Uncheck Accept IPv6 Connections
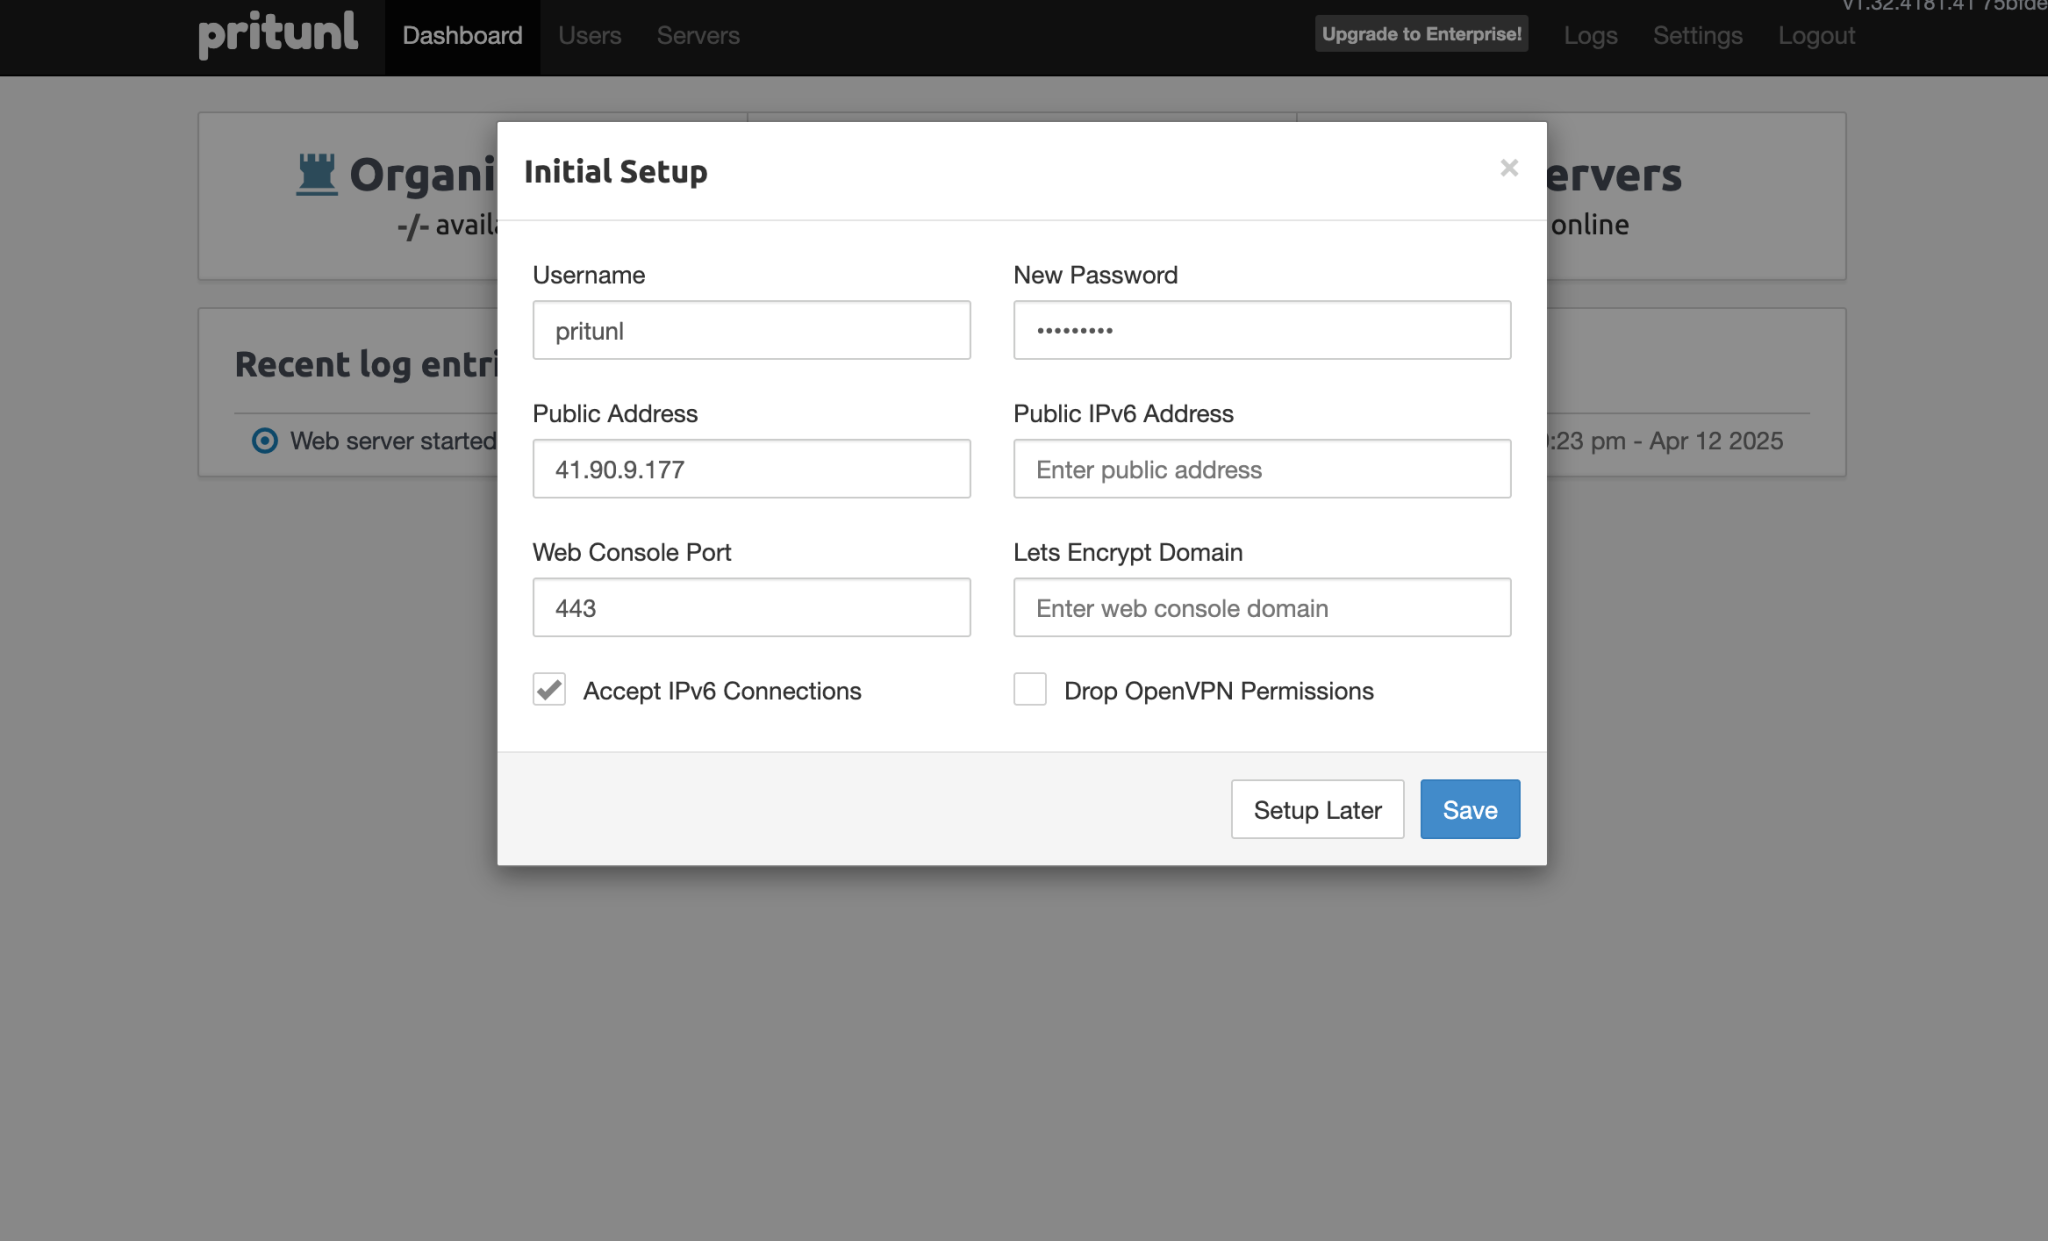This screenshot has height=1241, width=2048. pos(549,689)
